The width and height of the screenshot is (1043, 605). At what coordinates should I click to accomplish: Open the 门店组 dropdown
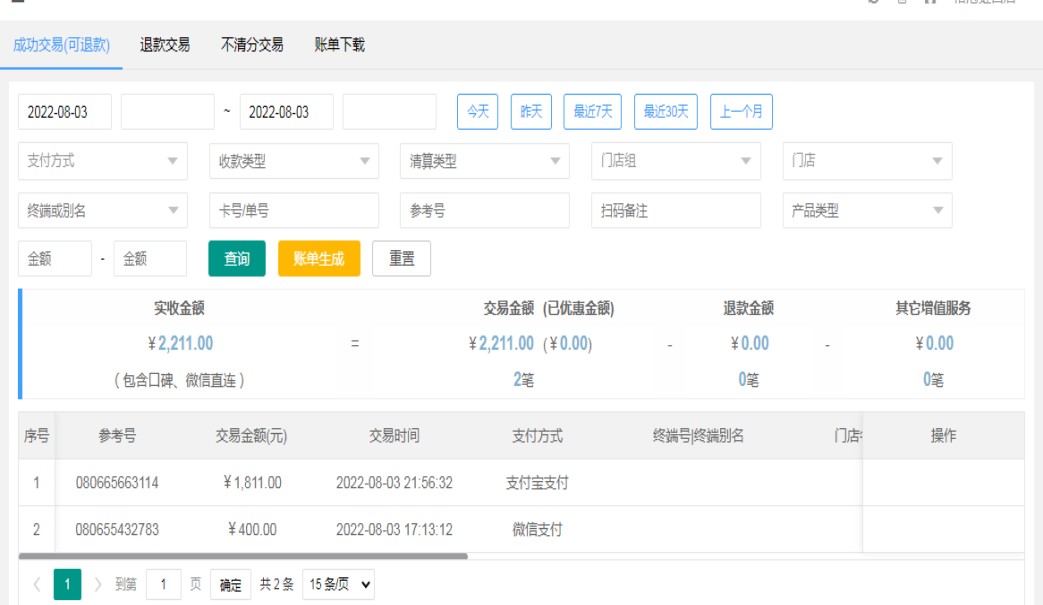tap(675, 161)
